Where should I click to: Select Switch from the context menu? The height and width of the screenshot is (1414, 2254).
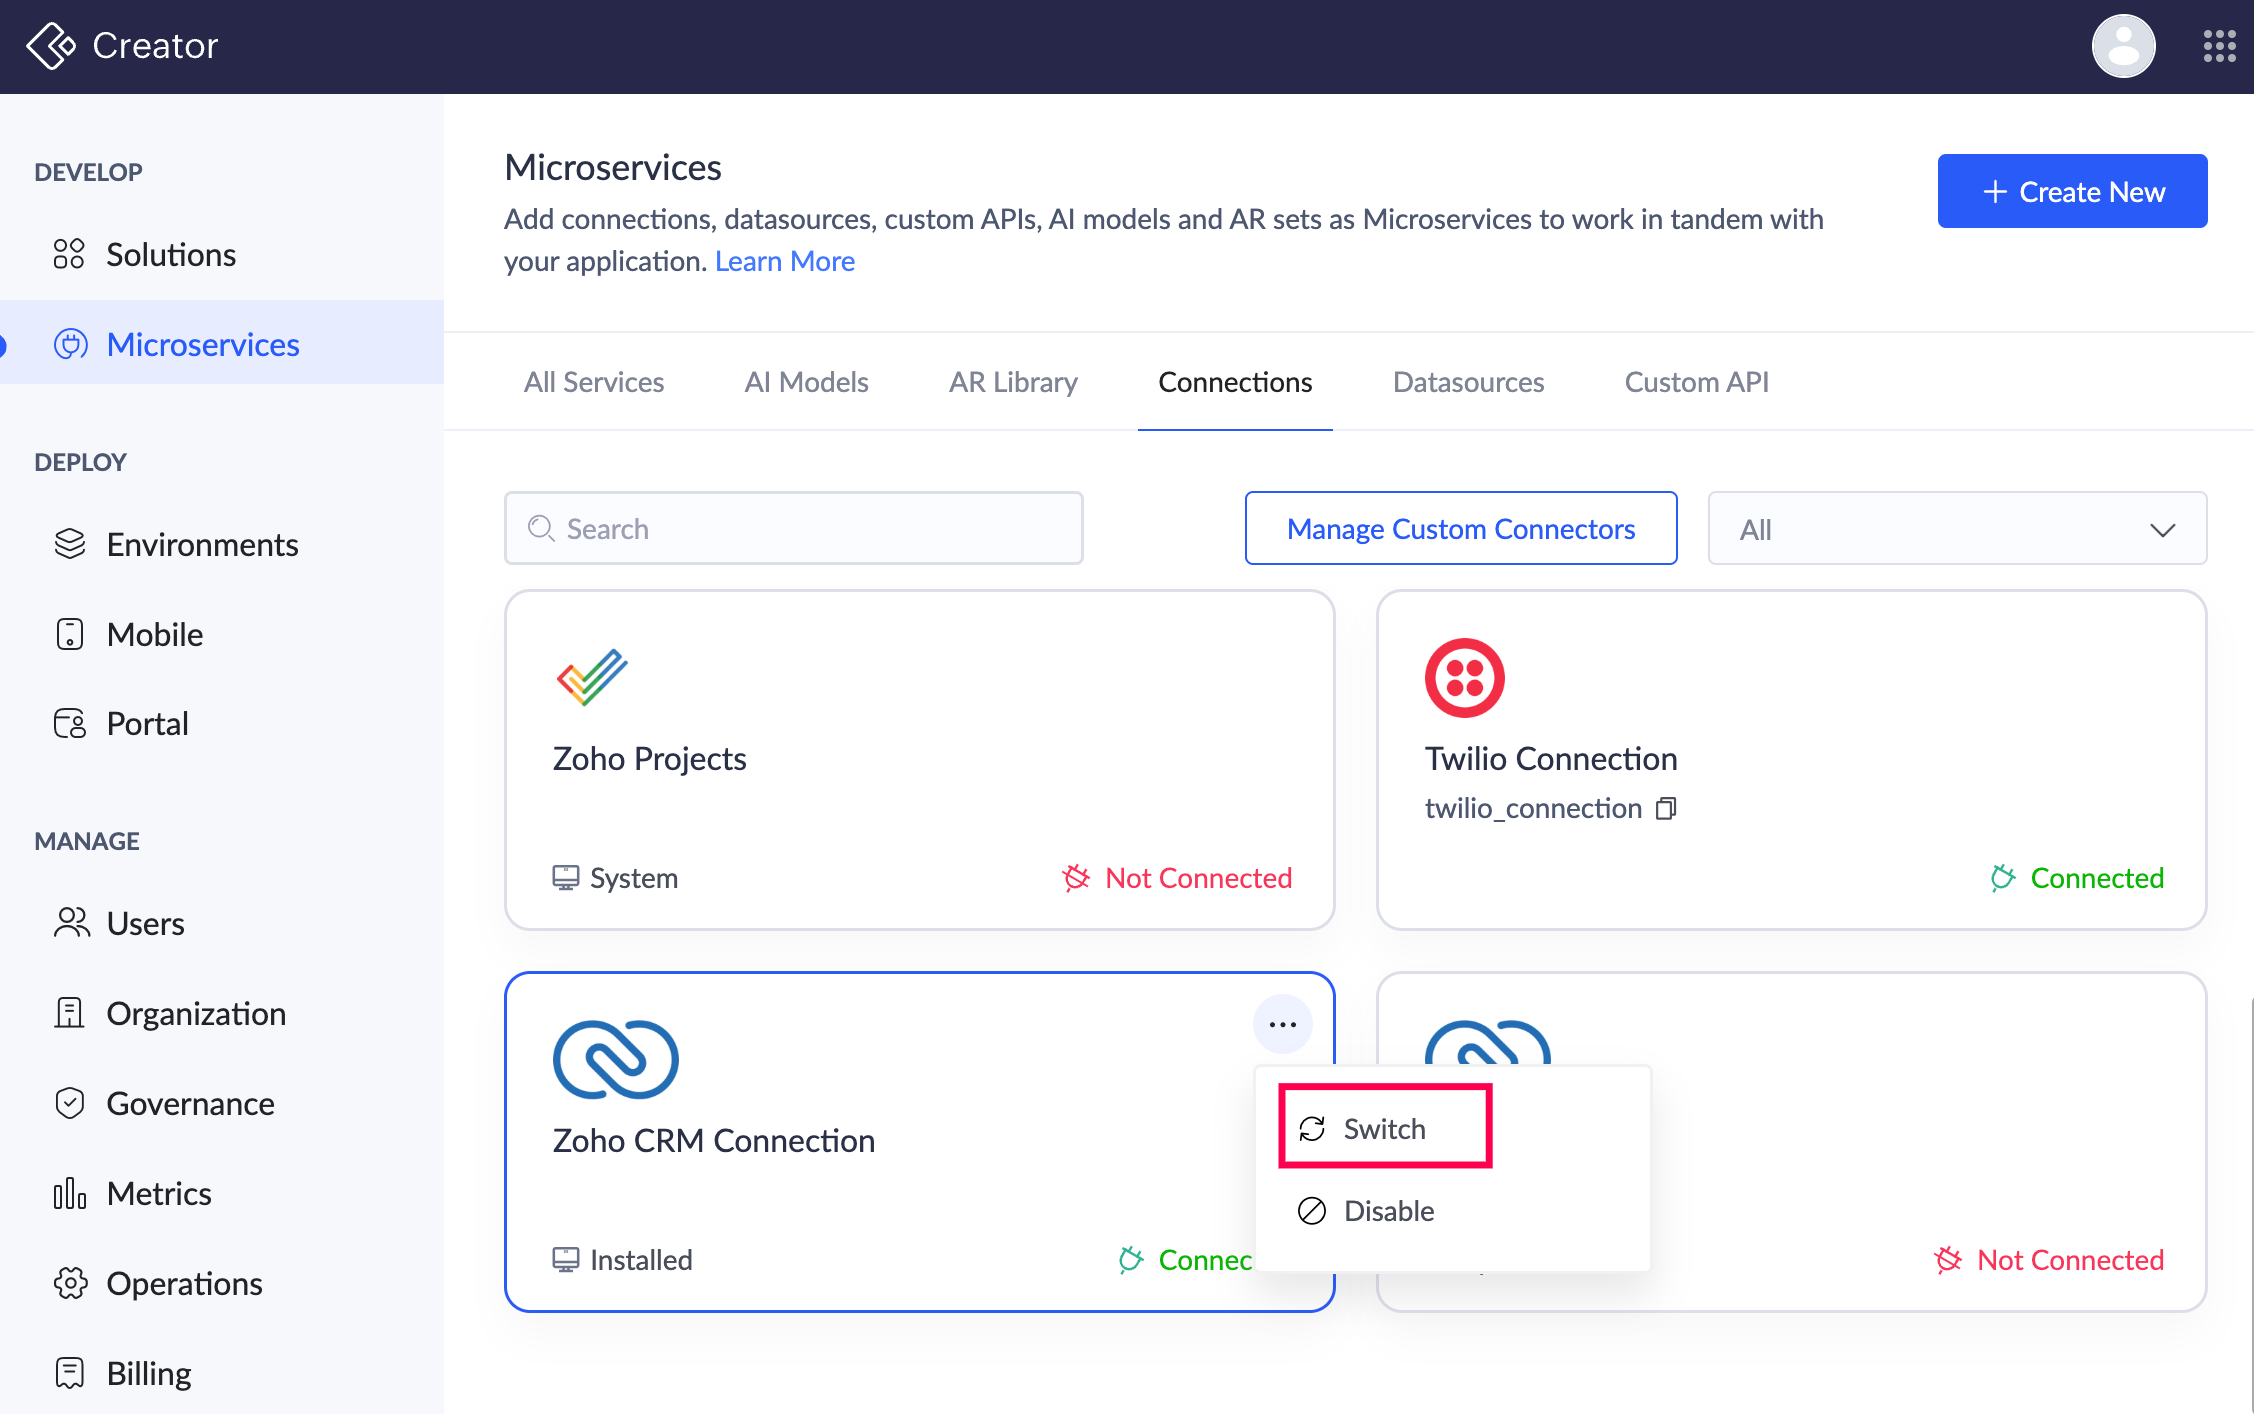pyautogui.click(x=1384, y=1128)
